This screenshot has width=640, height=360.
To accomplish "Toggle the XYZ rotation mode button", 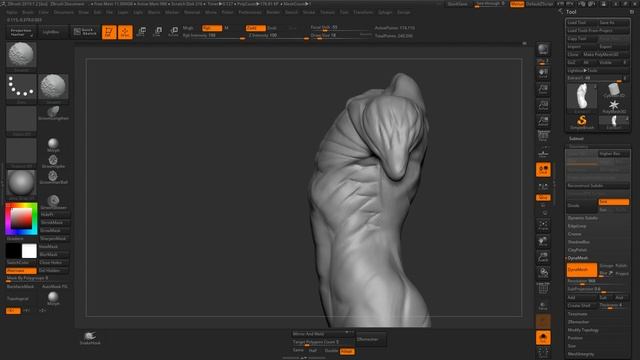I will click(x=543, y=198).
